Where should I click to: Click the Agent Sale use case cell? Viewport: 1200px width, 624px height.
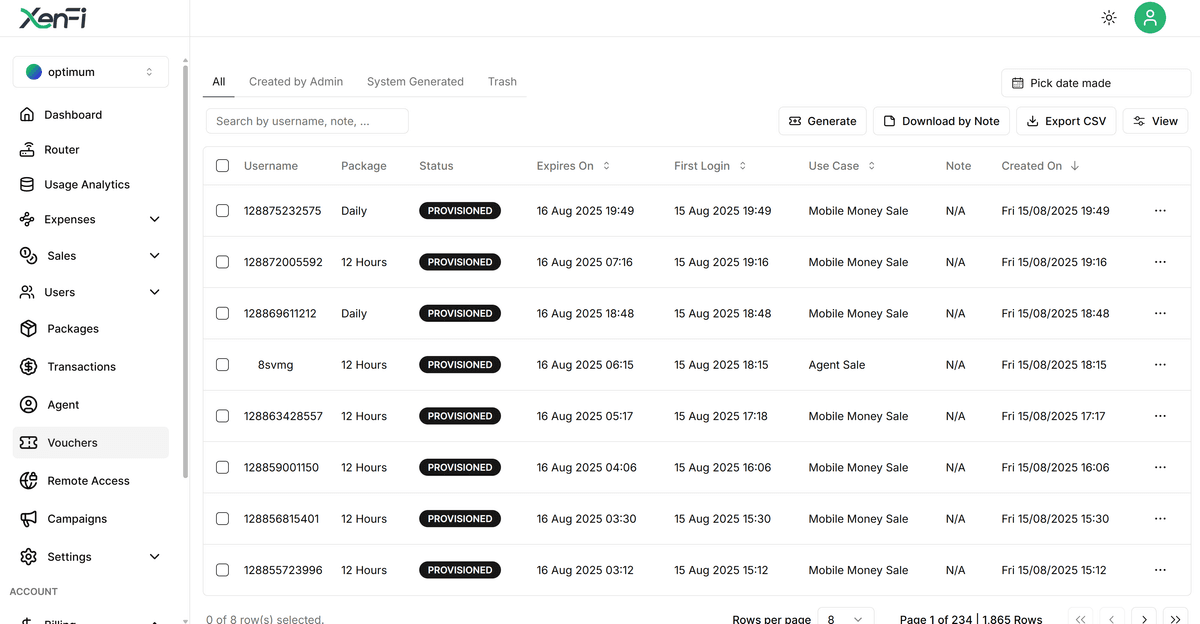837,365
